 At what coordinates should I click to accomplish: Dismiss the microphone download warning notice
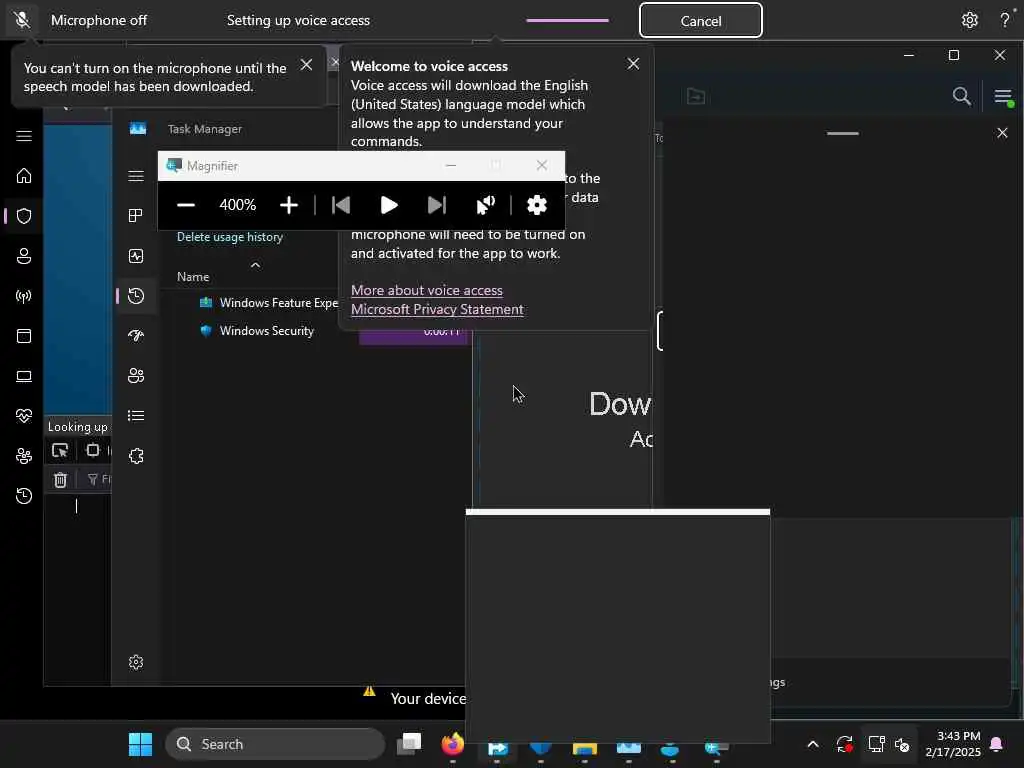point(306,65)
